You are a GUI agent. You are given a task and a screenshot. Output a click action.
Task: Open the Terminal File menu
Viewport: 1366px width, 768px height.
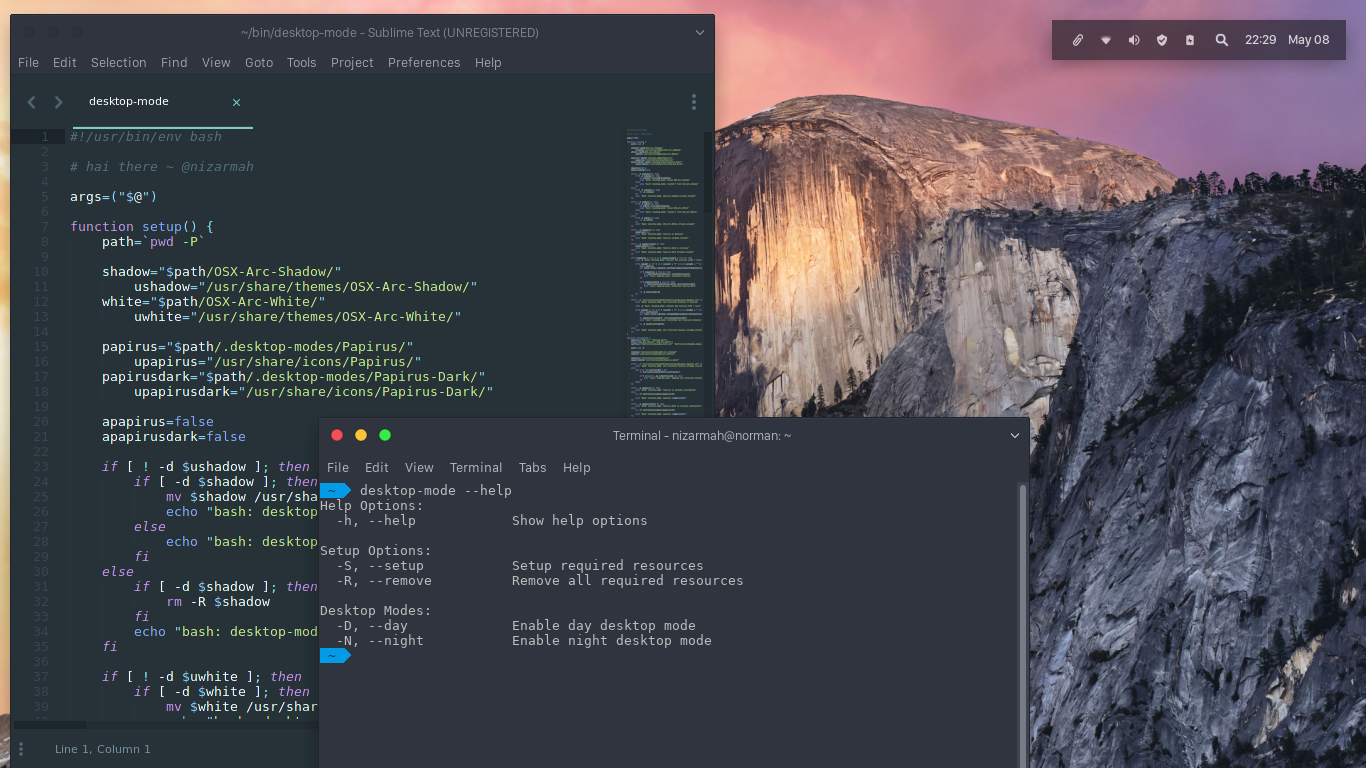[338, 467]
